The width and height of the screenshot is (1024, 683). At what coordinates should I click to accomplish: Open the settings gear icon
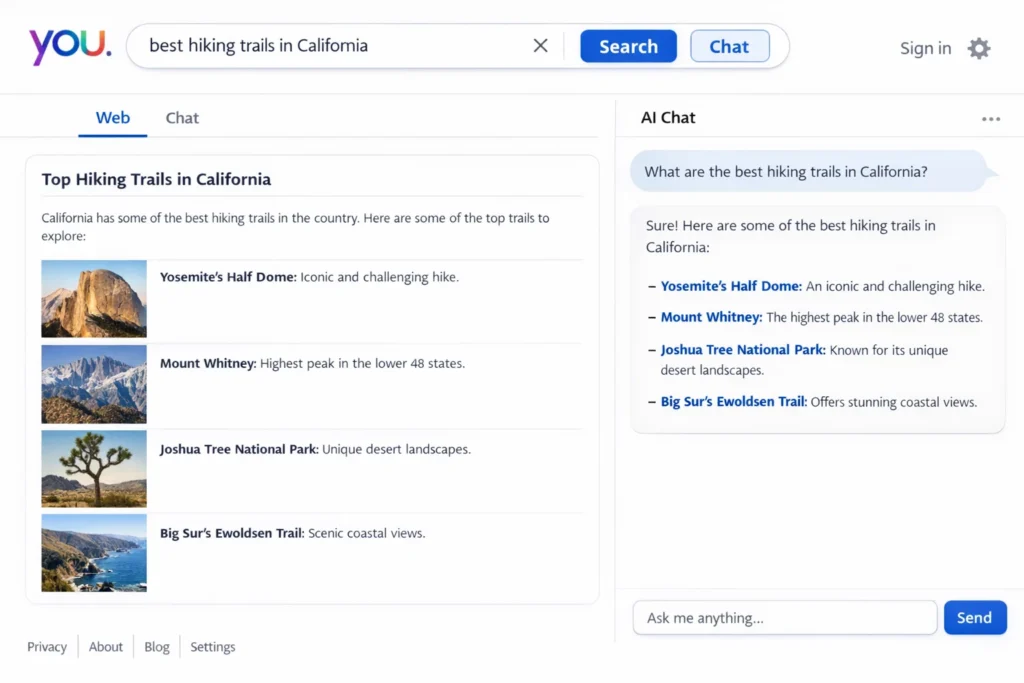pyautogui.click(x=978, y=47)
